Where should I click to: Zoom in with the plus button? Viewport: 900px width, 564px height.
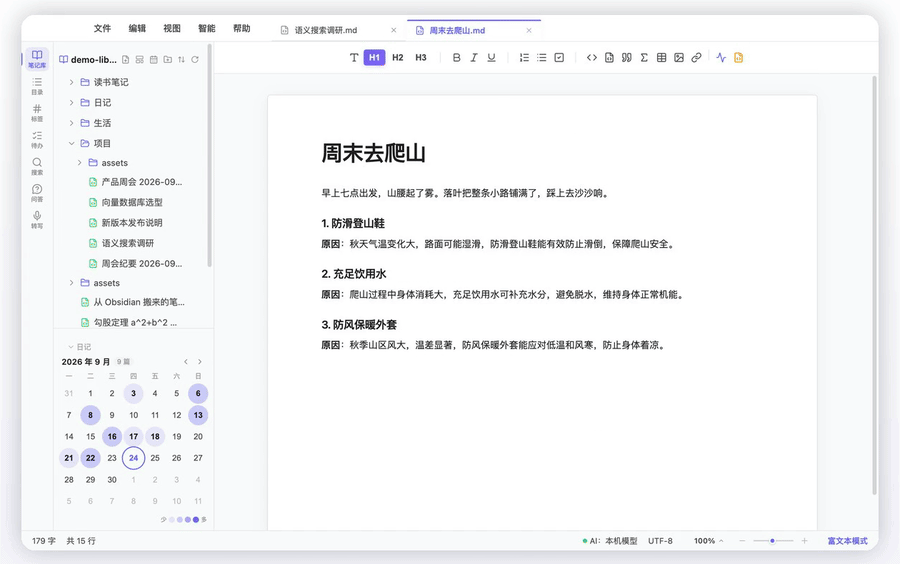(x=804, y=541)
